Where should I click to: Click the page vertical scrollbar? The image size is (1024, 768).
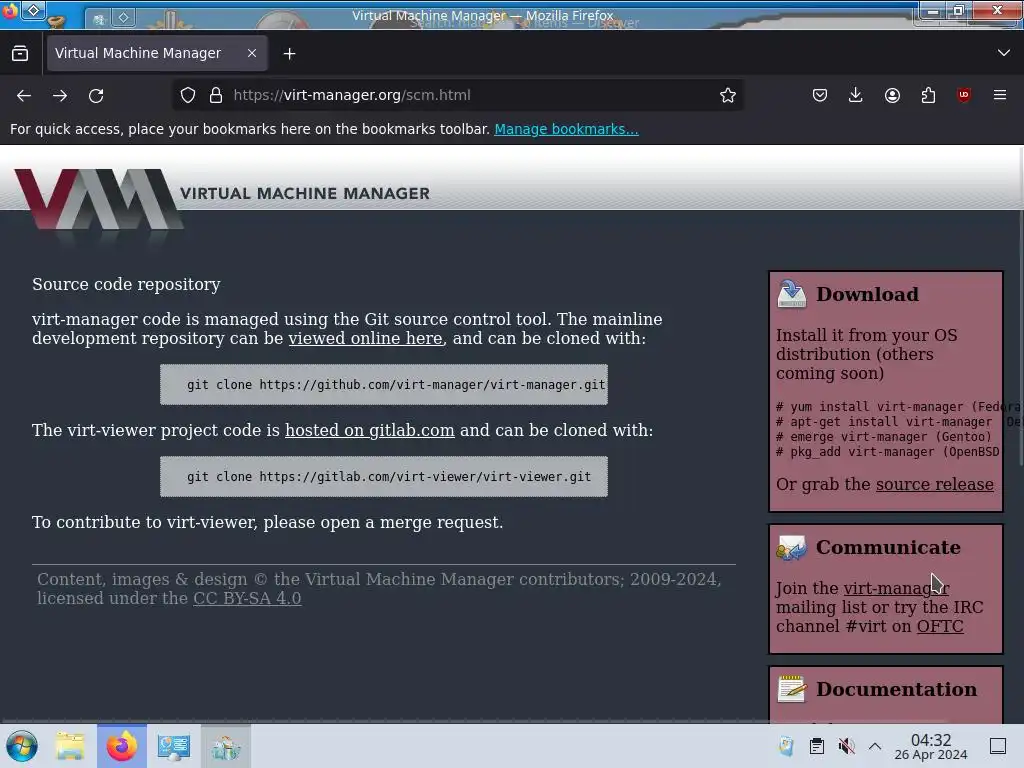click(x=1021, y=307)
